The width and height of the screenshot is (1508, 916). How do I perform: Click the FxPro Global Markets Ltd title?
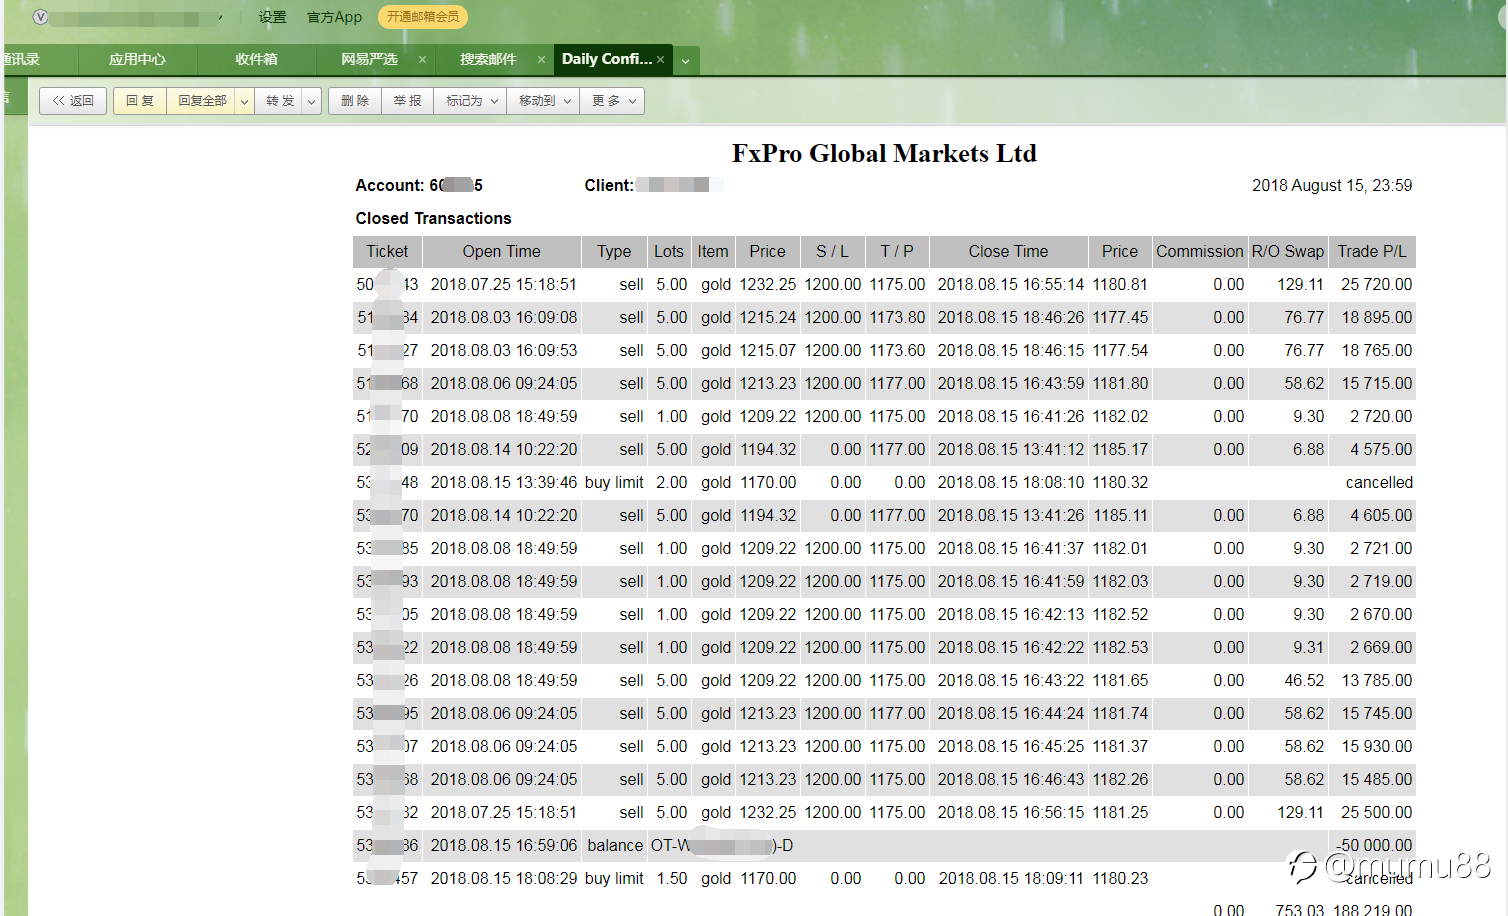(x=884, y=153)
